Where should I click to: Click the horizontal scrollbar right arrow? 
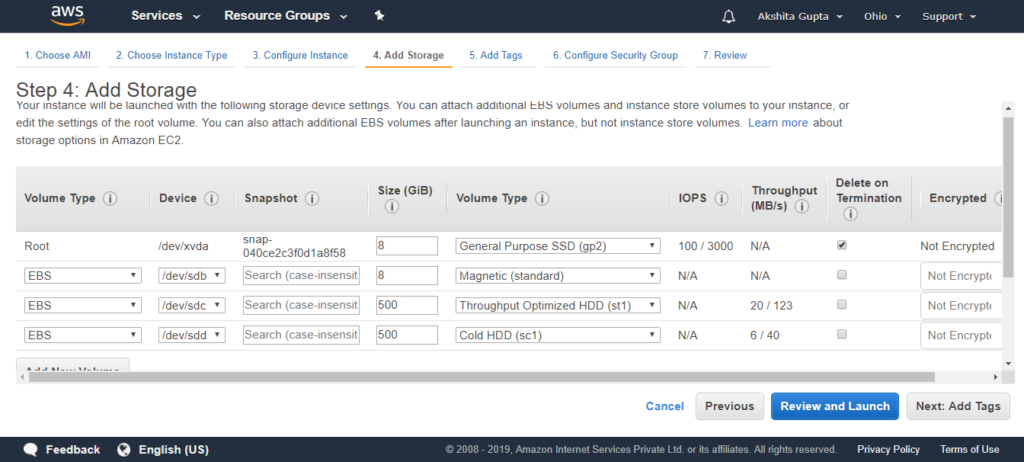coord(996,377)
